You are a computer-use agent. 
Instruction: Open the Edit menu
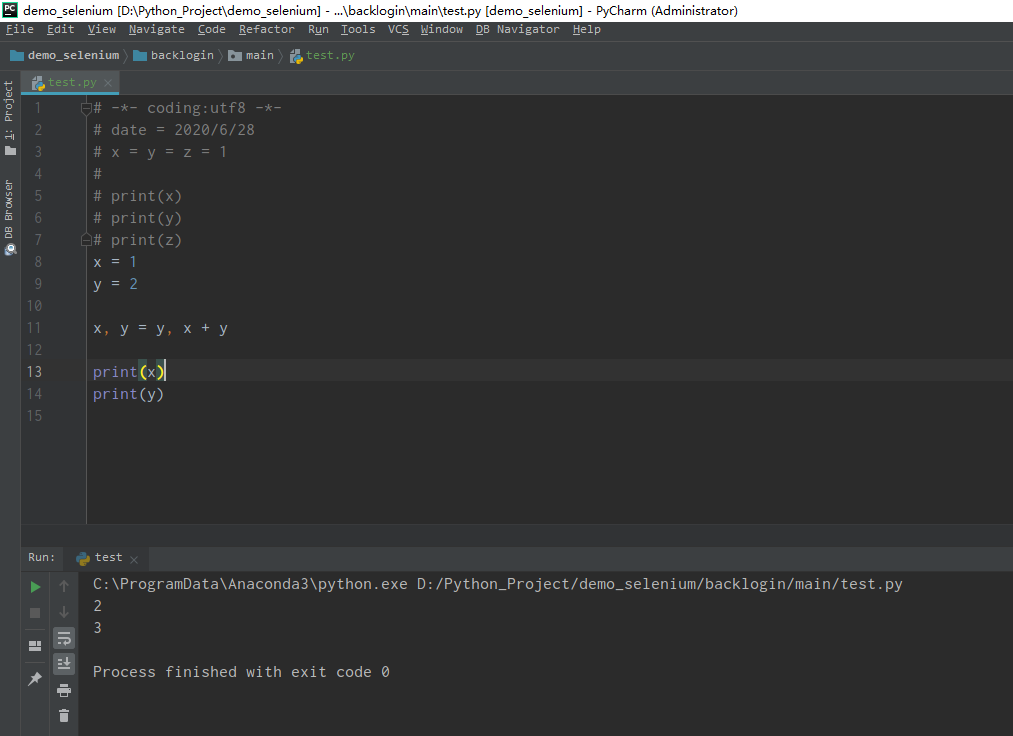[x=61, y=29]
